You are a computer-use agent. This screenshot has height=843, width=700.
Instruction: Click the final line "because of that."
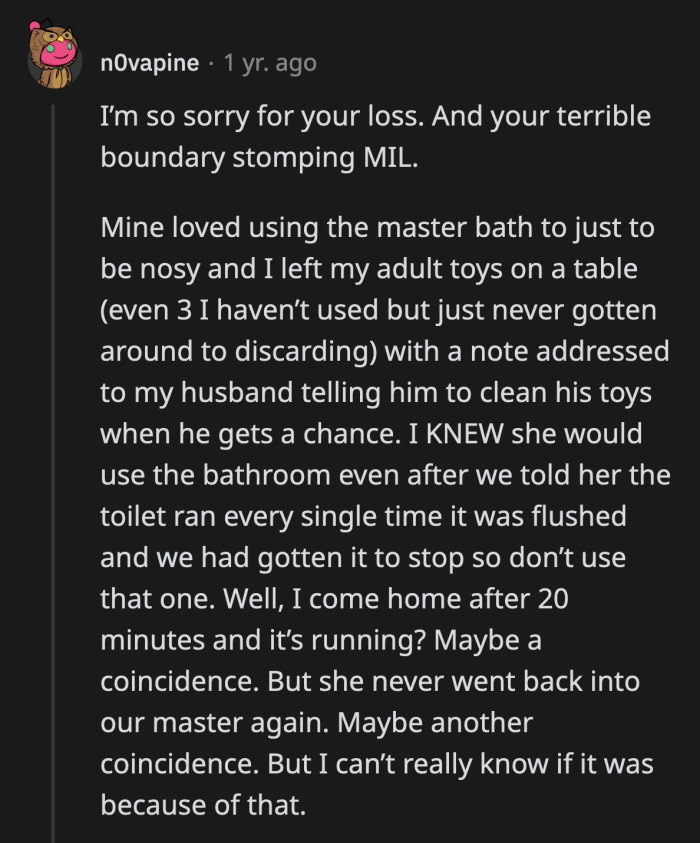pyautogui.click(x=203, y=805)
